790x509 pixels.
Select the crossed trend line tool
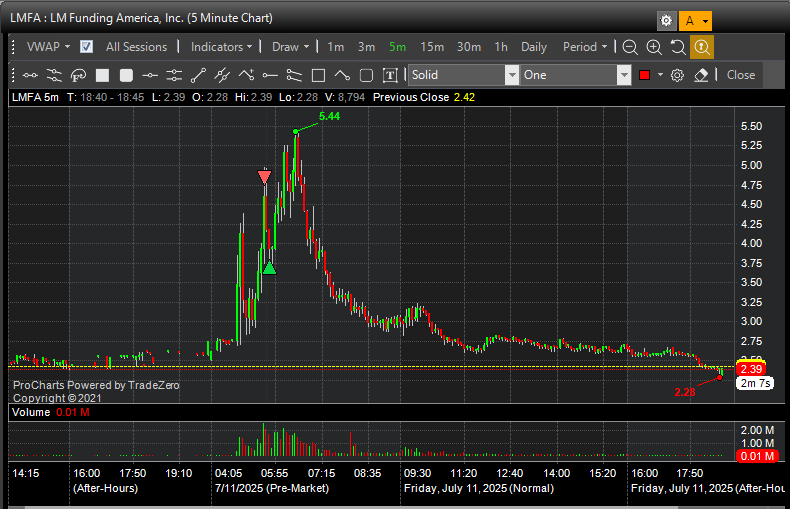click(x=222, y=75)
